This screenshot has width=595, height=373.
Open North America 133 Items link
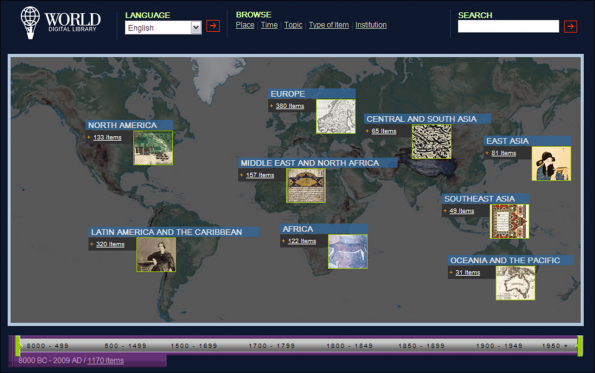coord(107,137)
